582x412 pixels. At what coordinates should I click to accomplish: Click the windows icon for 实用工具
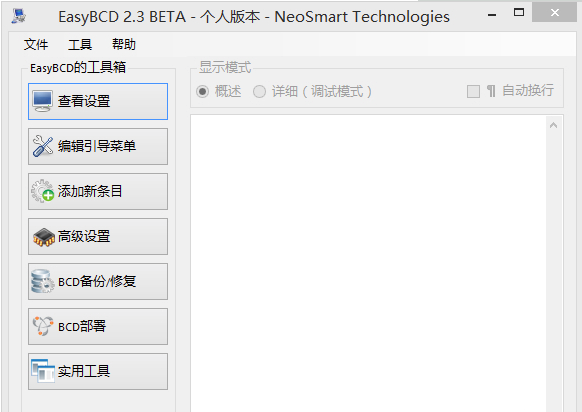click(x=43, y=371)
